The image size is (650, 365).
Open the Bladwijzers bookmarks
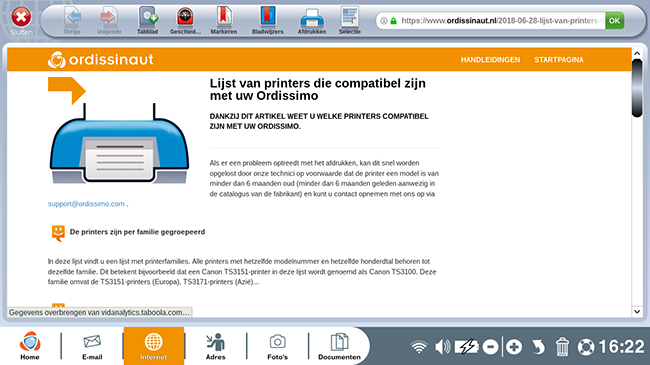(x=268, y=20)
